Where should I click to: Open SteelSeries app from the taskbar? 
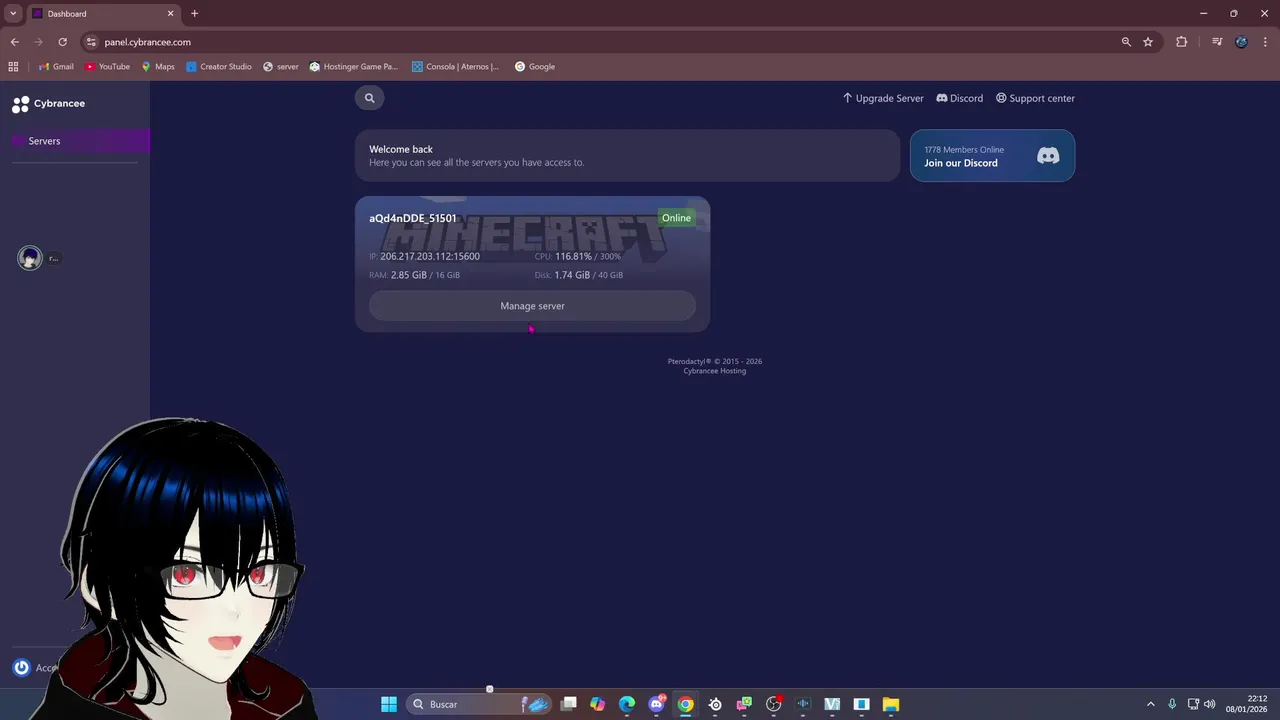pyautogui.click(x=715, y=704)
